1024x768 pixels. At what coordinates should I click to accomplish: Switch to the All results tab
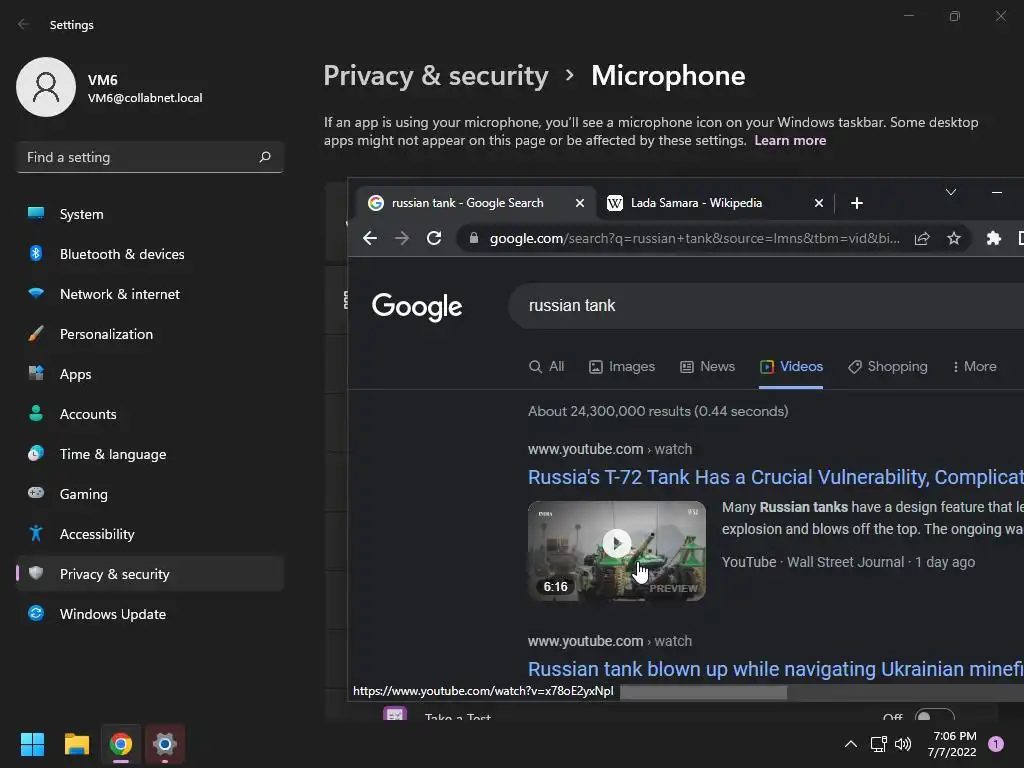pos(546,366)
